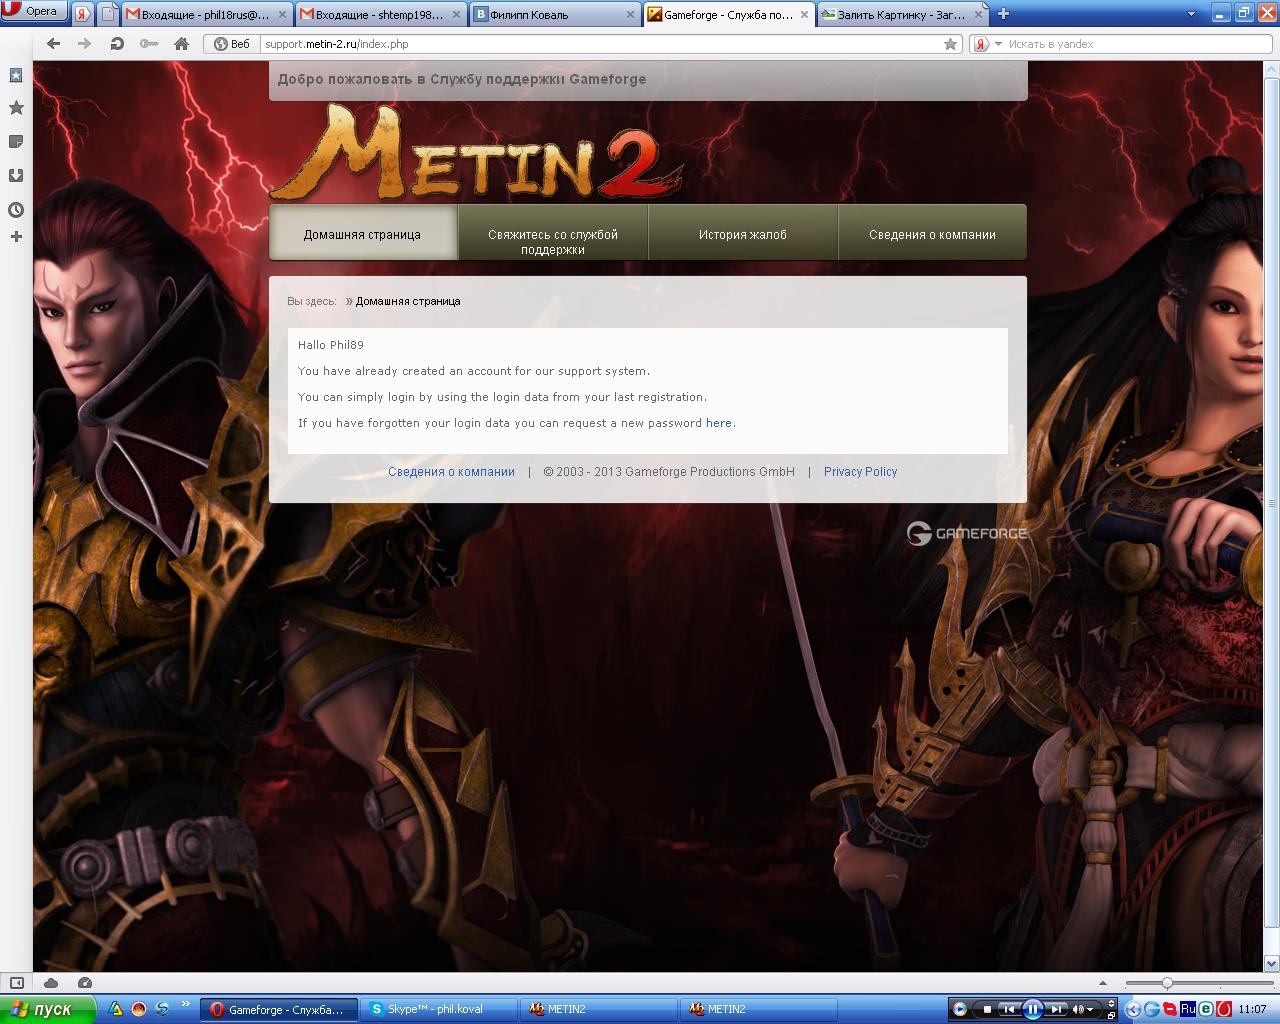The height and width of the screenshot is (1024, 1280).
Task: Close the Входящие phil18rus tab
Action: (283, 15)
